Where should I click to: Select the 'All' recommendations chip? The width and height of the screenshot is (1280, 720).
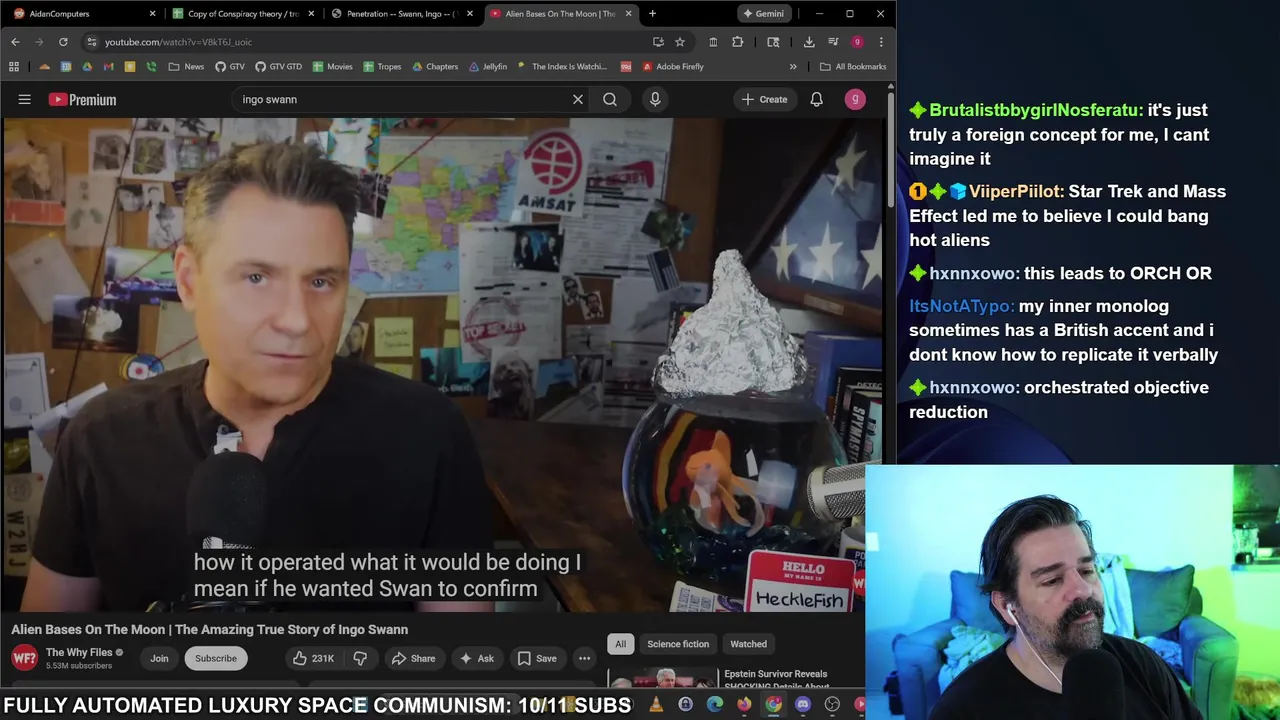tap(620, 644)
